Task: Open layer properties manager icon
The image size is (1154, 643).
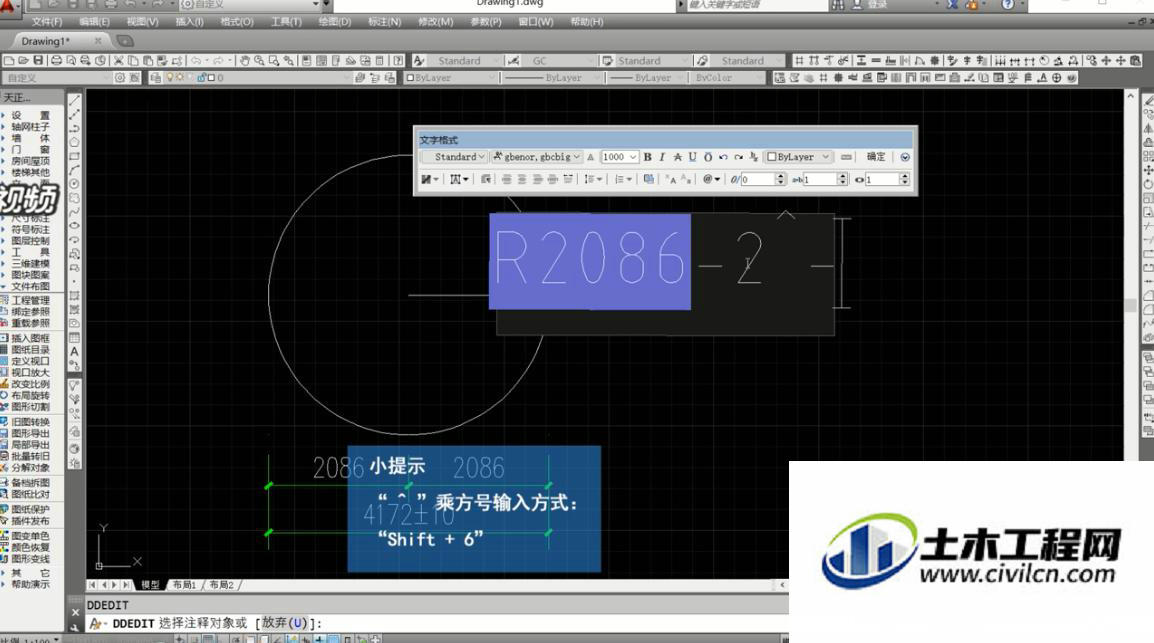Action: 155,77
